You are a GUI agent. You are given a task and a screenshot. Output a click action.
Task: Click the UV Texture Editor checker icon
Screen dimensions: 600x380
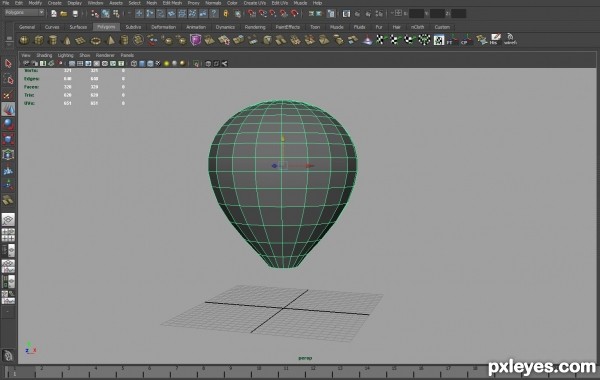click(x=439, y=40)
